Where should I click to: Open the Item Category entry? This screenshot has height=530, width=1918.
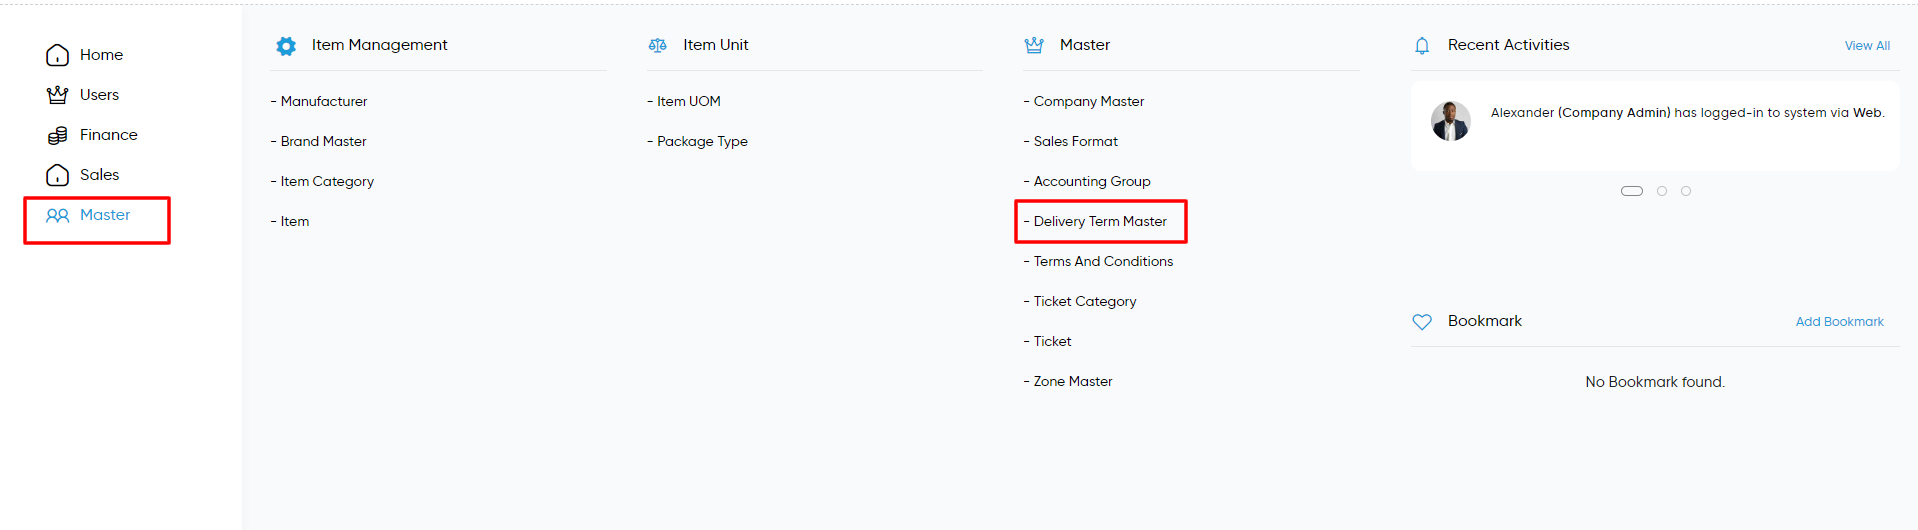327,181
